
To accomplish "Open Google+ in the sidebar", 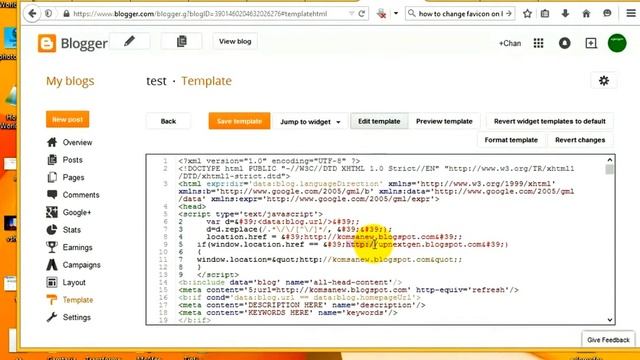I will coord(77,213).
